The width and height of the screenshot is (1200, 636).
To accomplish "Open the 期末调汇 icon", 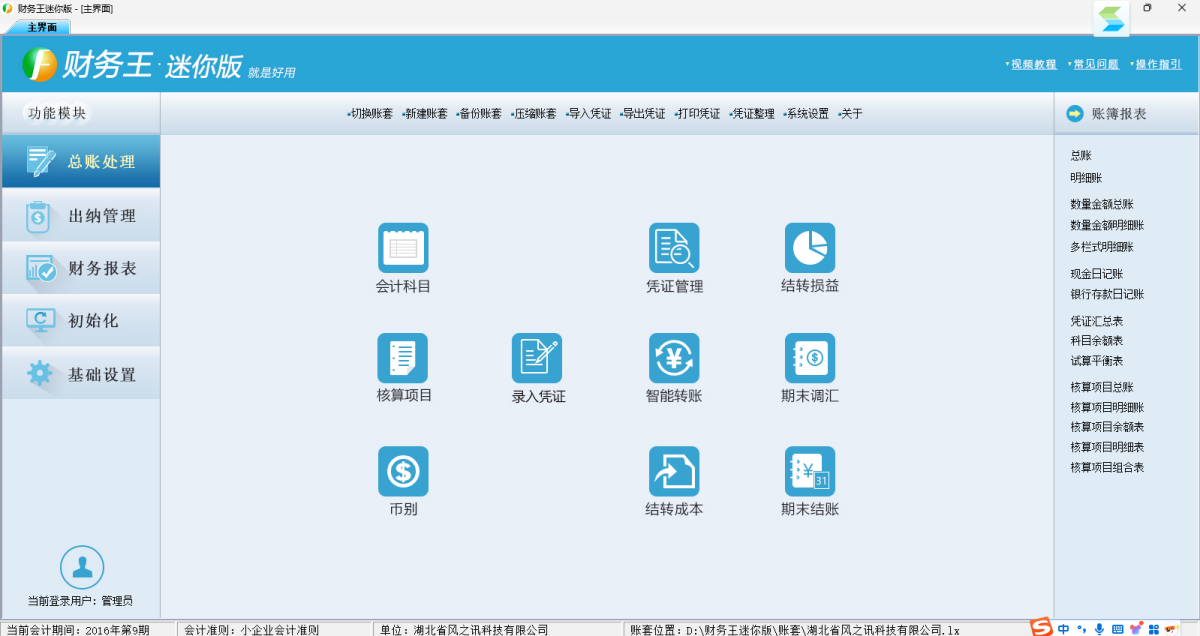I will (809, 358).
